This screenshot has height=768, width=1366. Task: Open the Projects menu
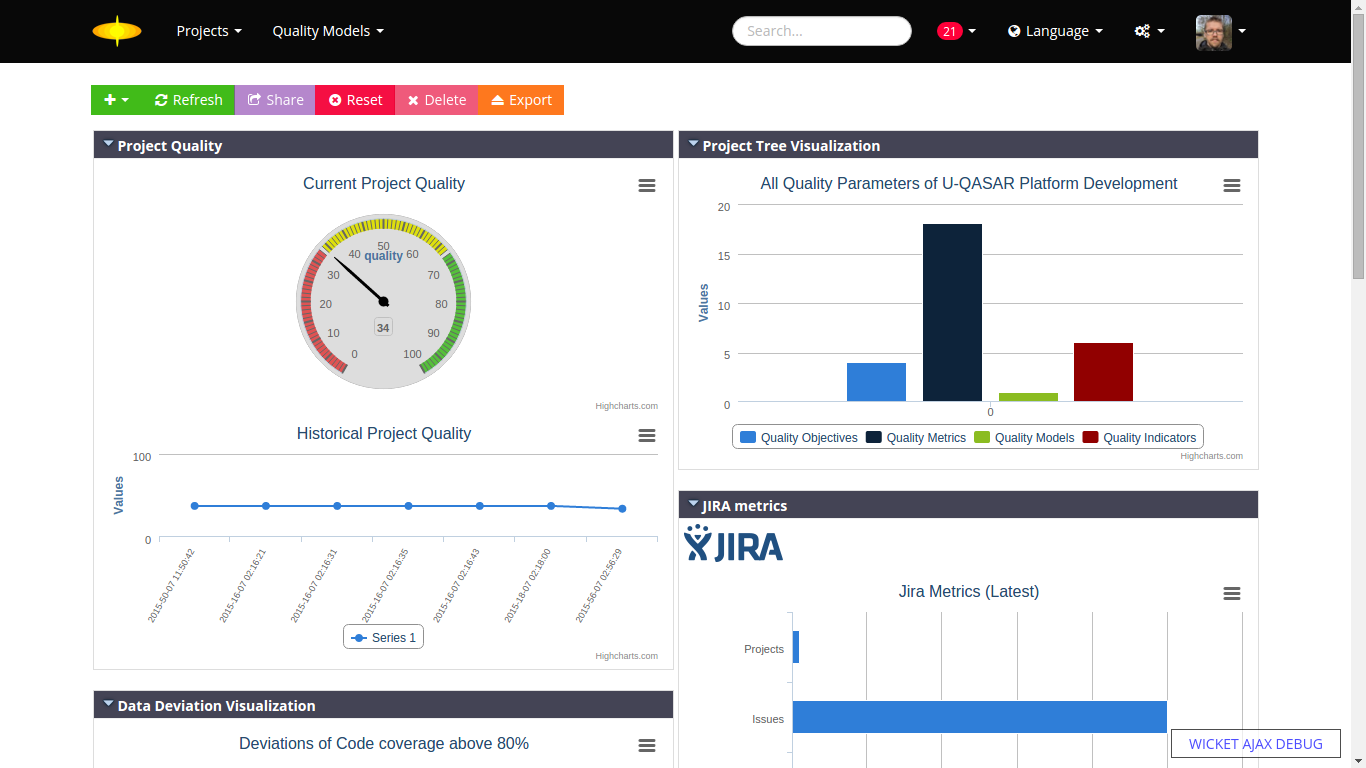click(x=209, y=31)
